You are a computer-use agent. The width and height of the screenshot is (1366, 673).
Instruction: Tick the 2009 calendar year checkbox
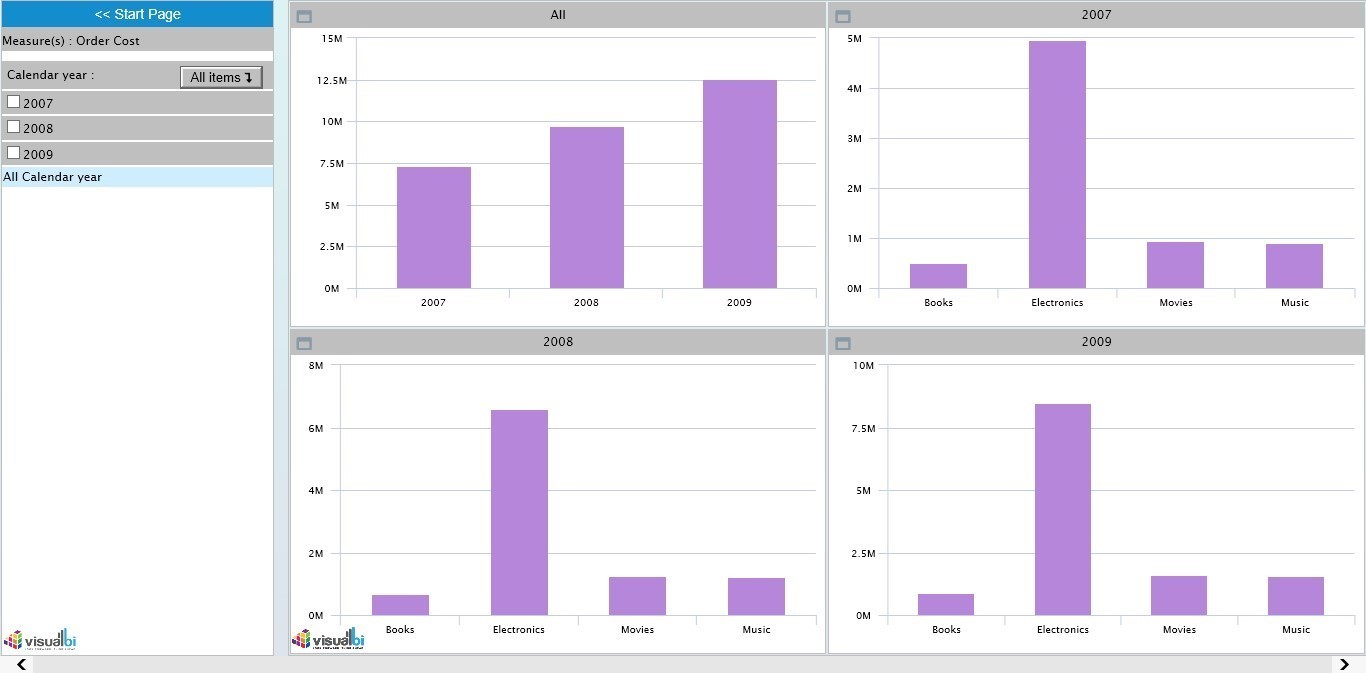[x=14, y=153]
